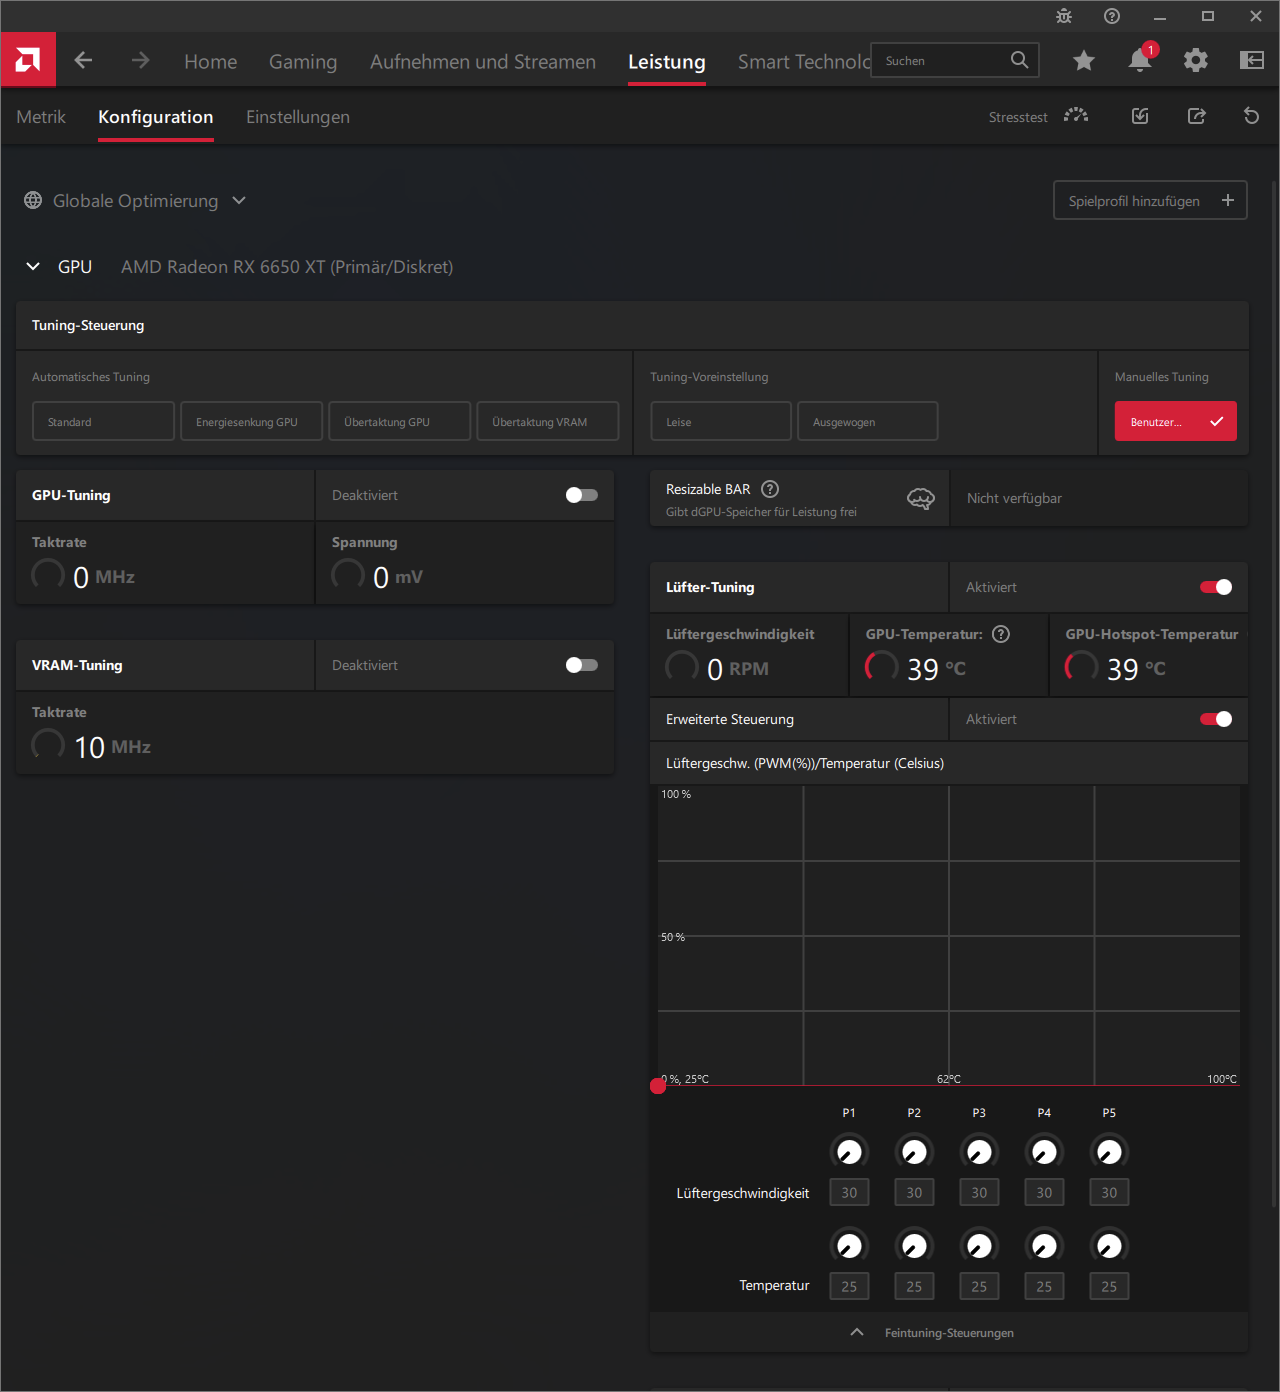Collapse the GPU section chevron

point(33,266)
